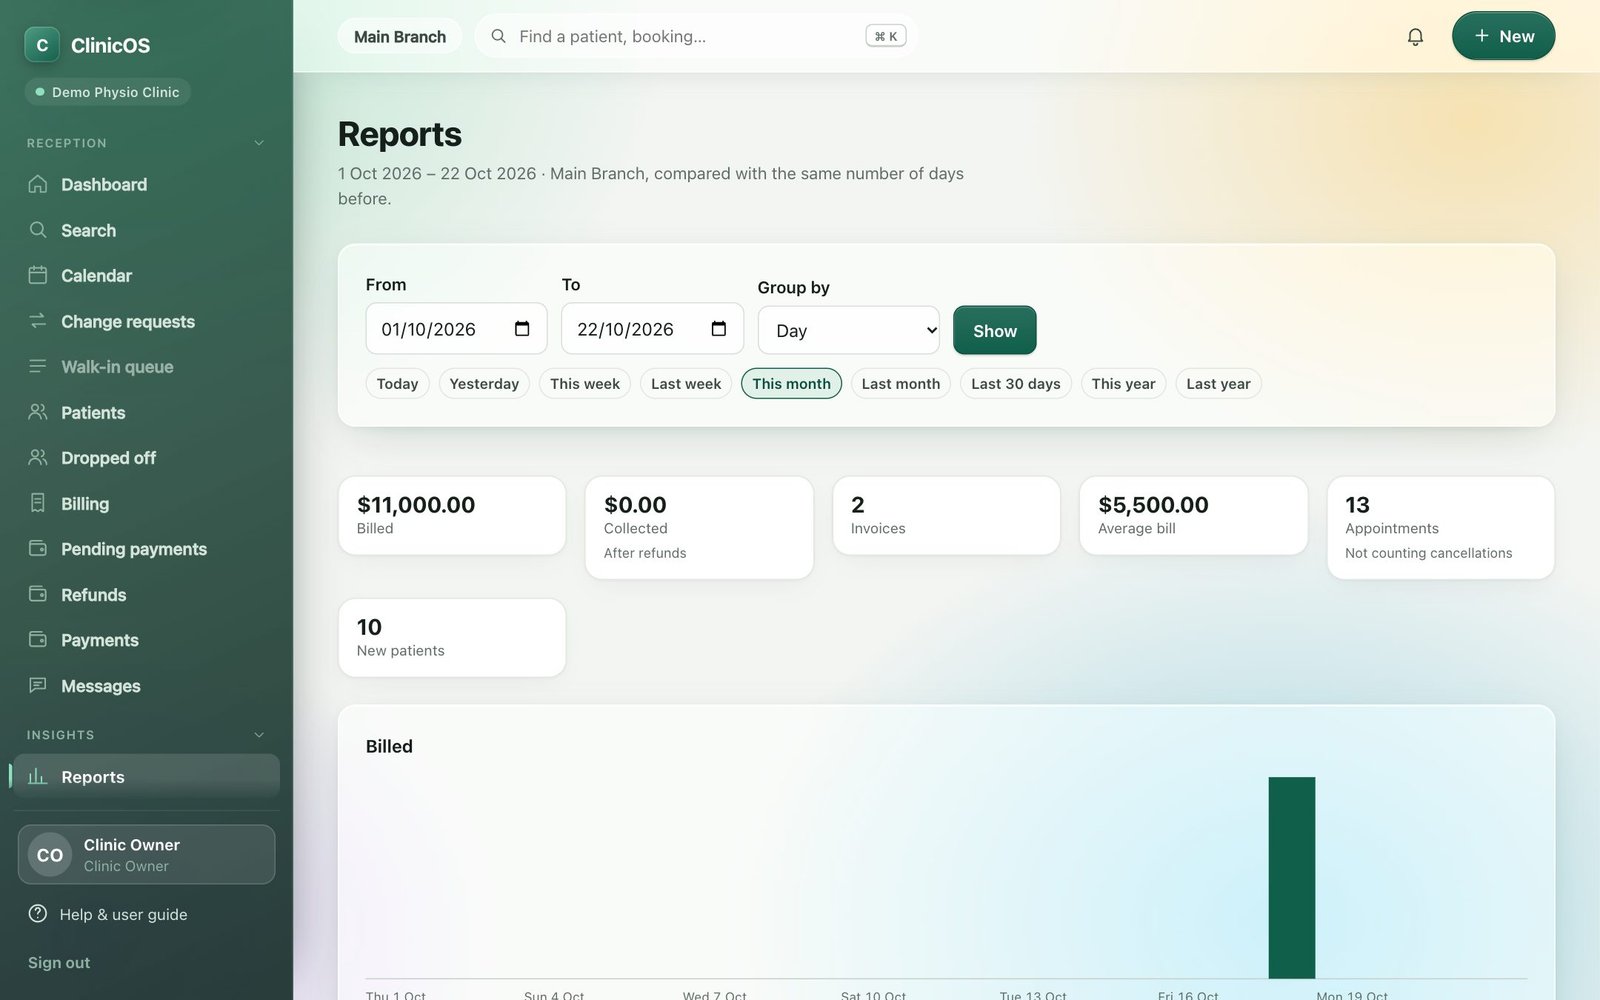Open the Main Branch selector
Image resolution: width=1600 pixels, height=1000 pixels.
tap(400, 37)
